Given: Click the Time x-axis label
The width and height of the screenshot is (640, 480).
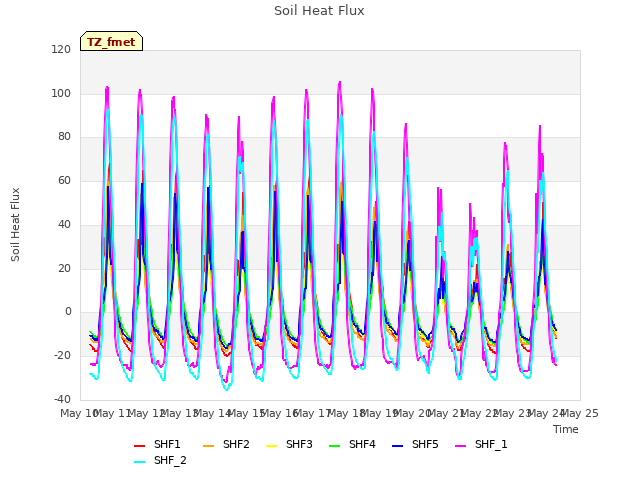Looking at the screenshot, I should pos(566,429).
